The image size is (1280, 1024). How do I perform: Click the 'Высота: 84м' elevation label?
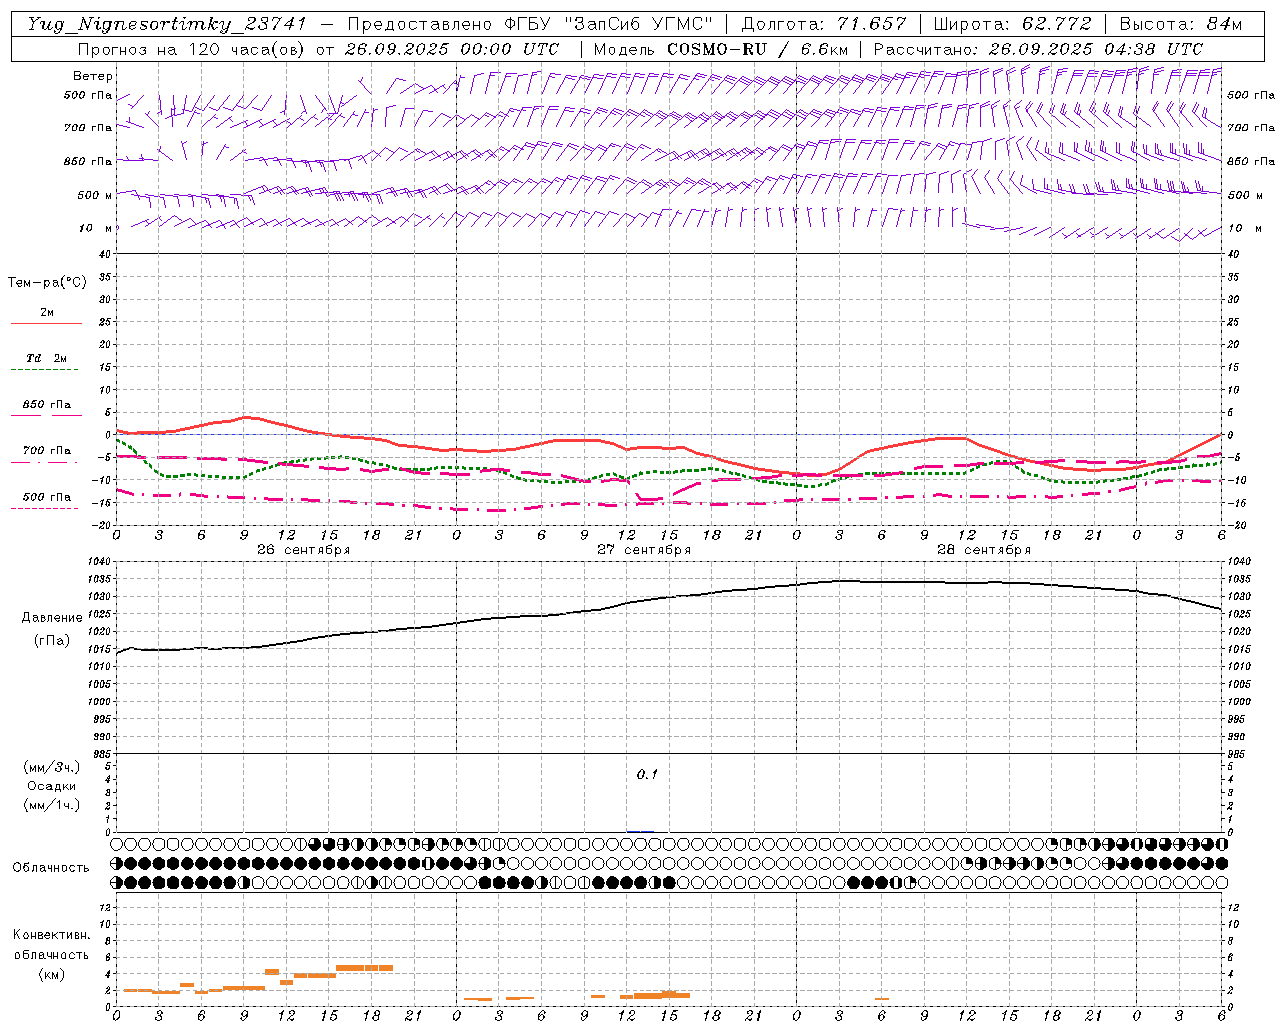tap(1181, 24)
